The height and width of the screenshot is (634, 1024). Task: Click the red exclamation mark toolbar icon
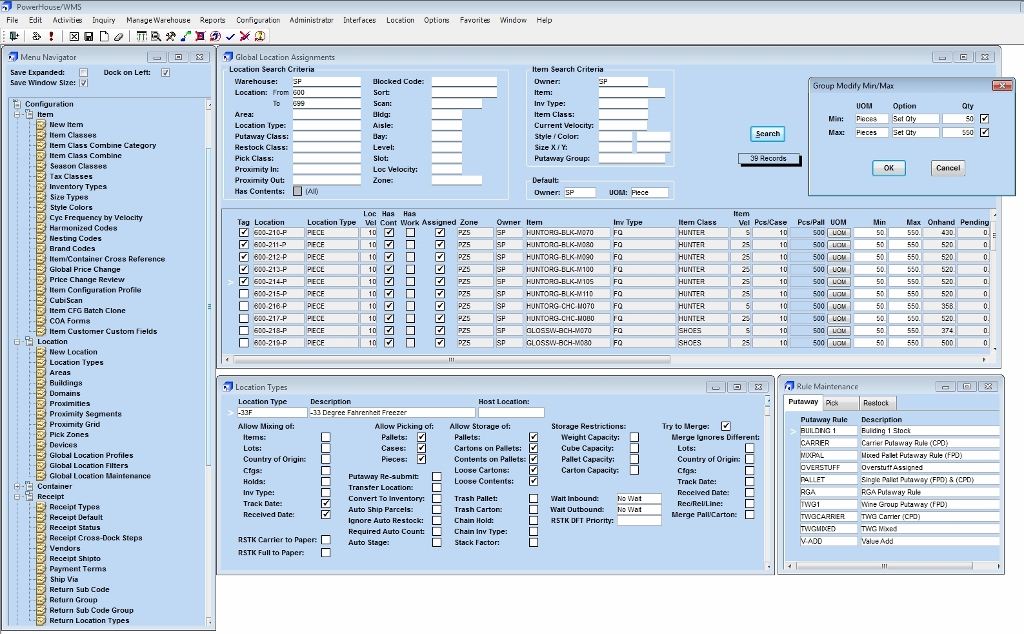tap(51, 36)
